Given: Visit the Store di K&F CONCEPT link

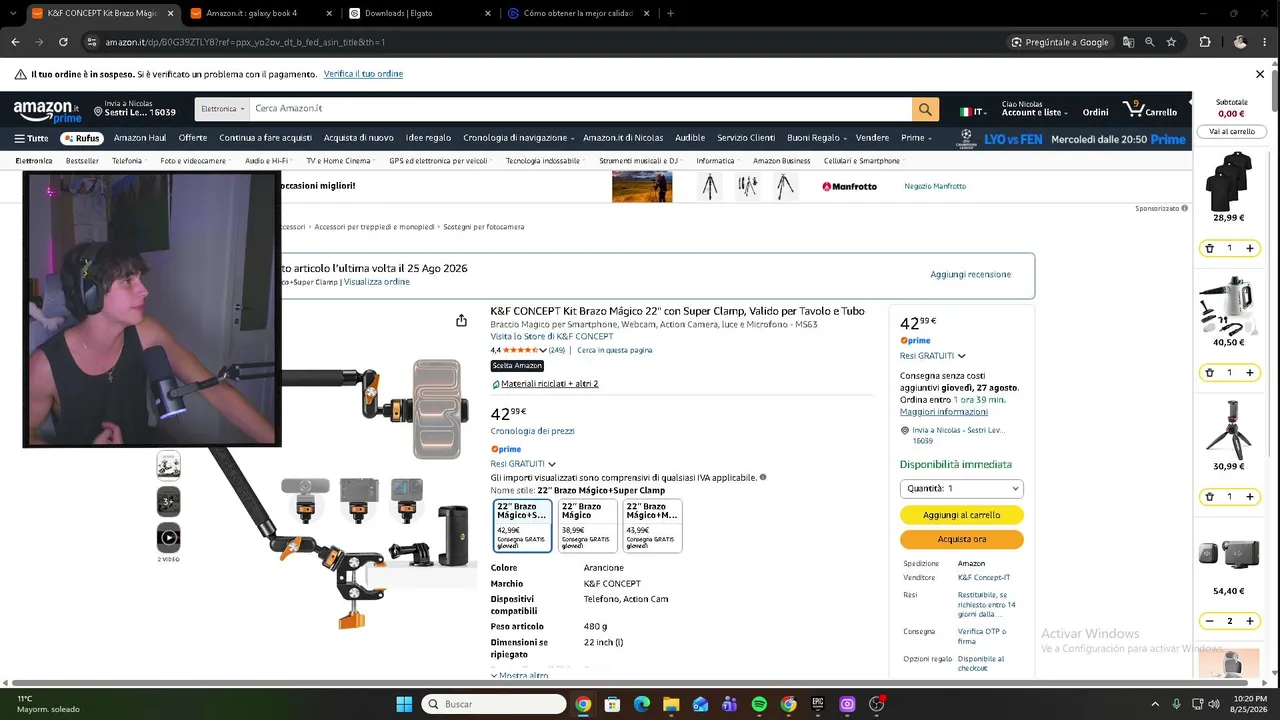Looking at the screenshot, I should (x=552, y=337).
